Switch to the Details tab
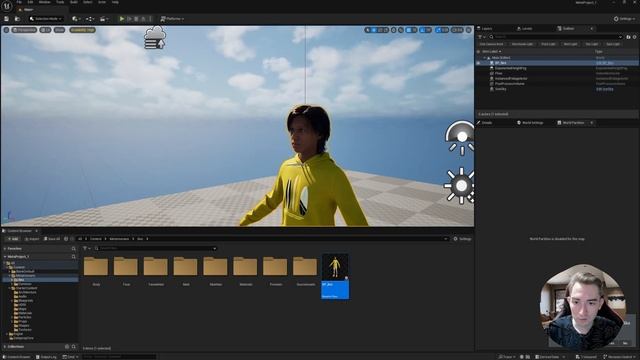Image resolution: width=640 pixels, height=360 pixels. click(485, 122)
